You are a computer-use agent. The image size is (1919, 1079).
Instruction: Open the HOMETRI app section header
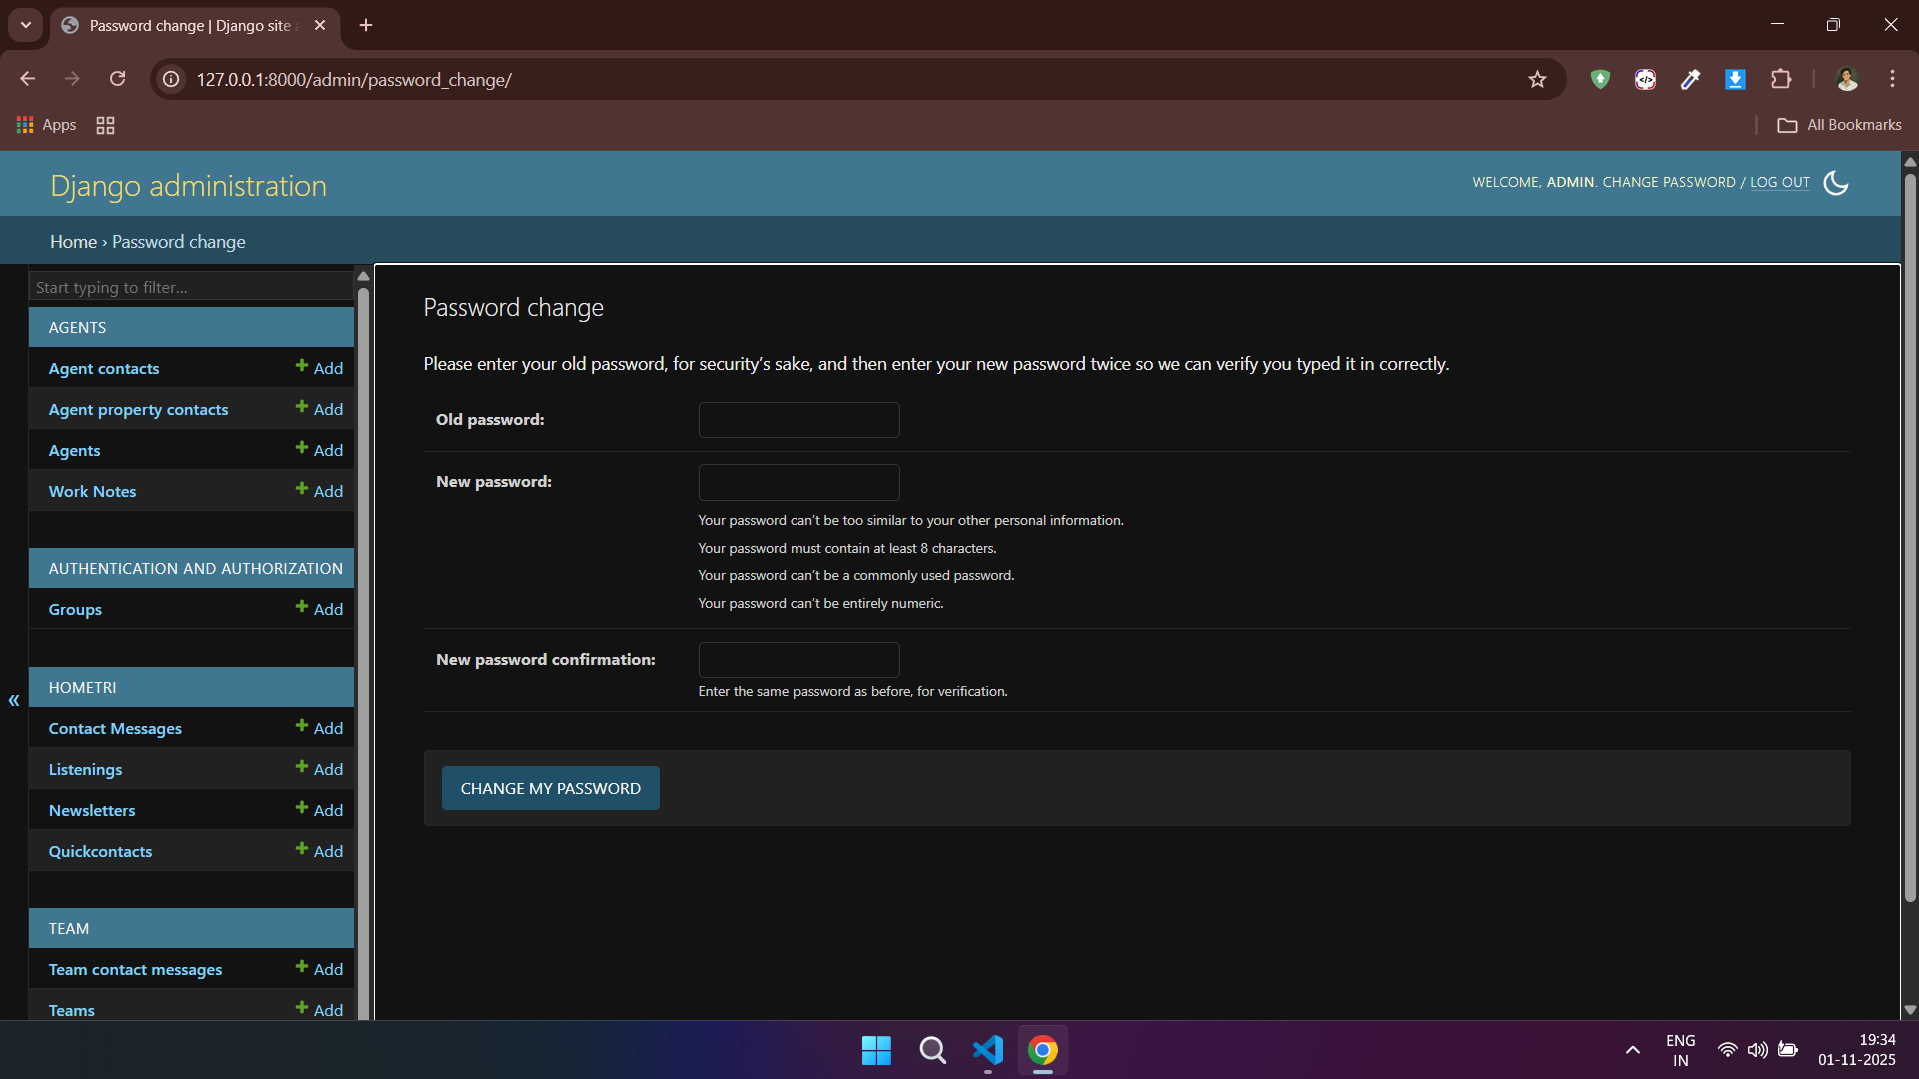tap(82, 688)
